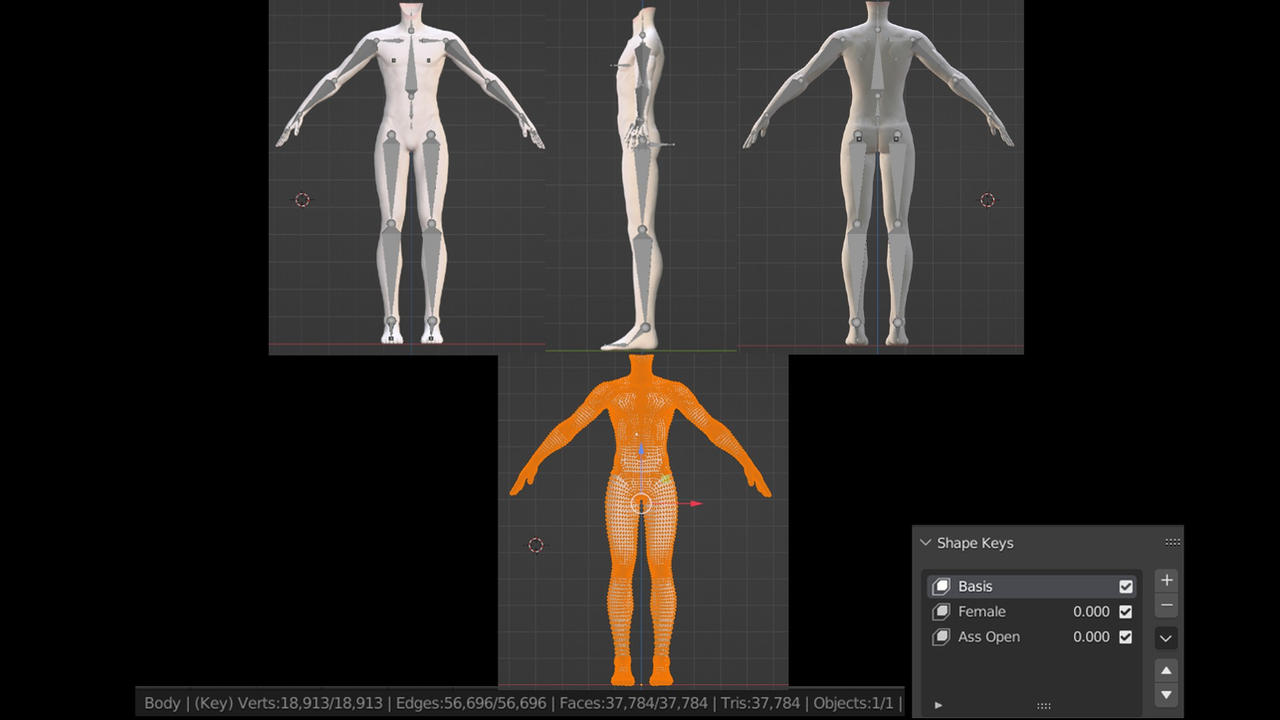The height and width of the screenshot is (720, 1280).
Task: Expand the shape key list filter options
Action: point(938,705)
